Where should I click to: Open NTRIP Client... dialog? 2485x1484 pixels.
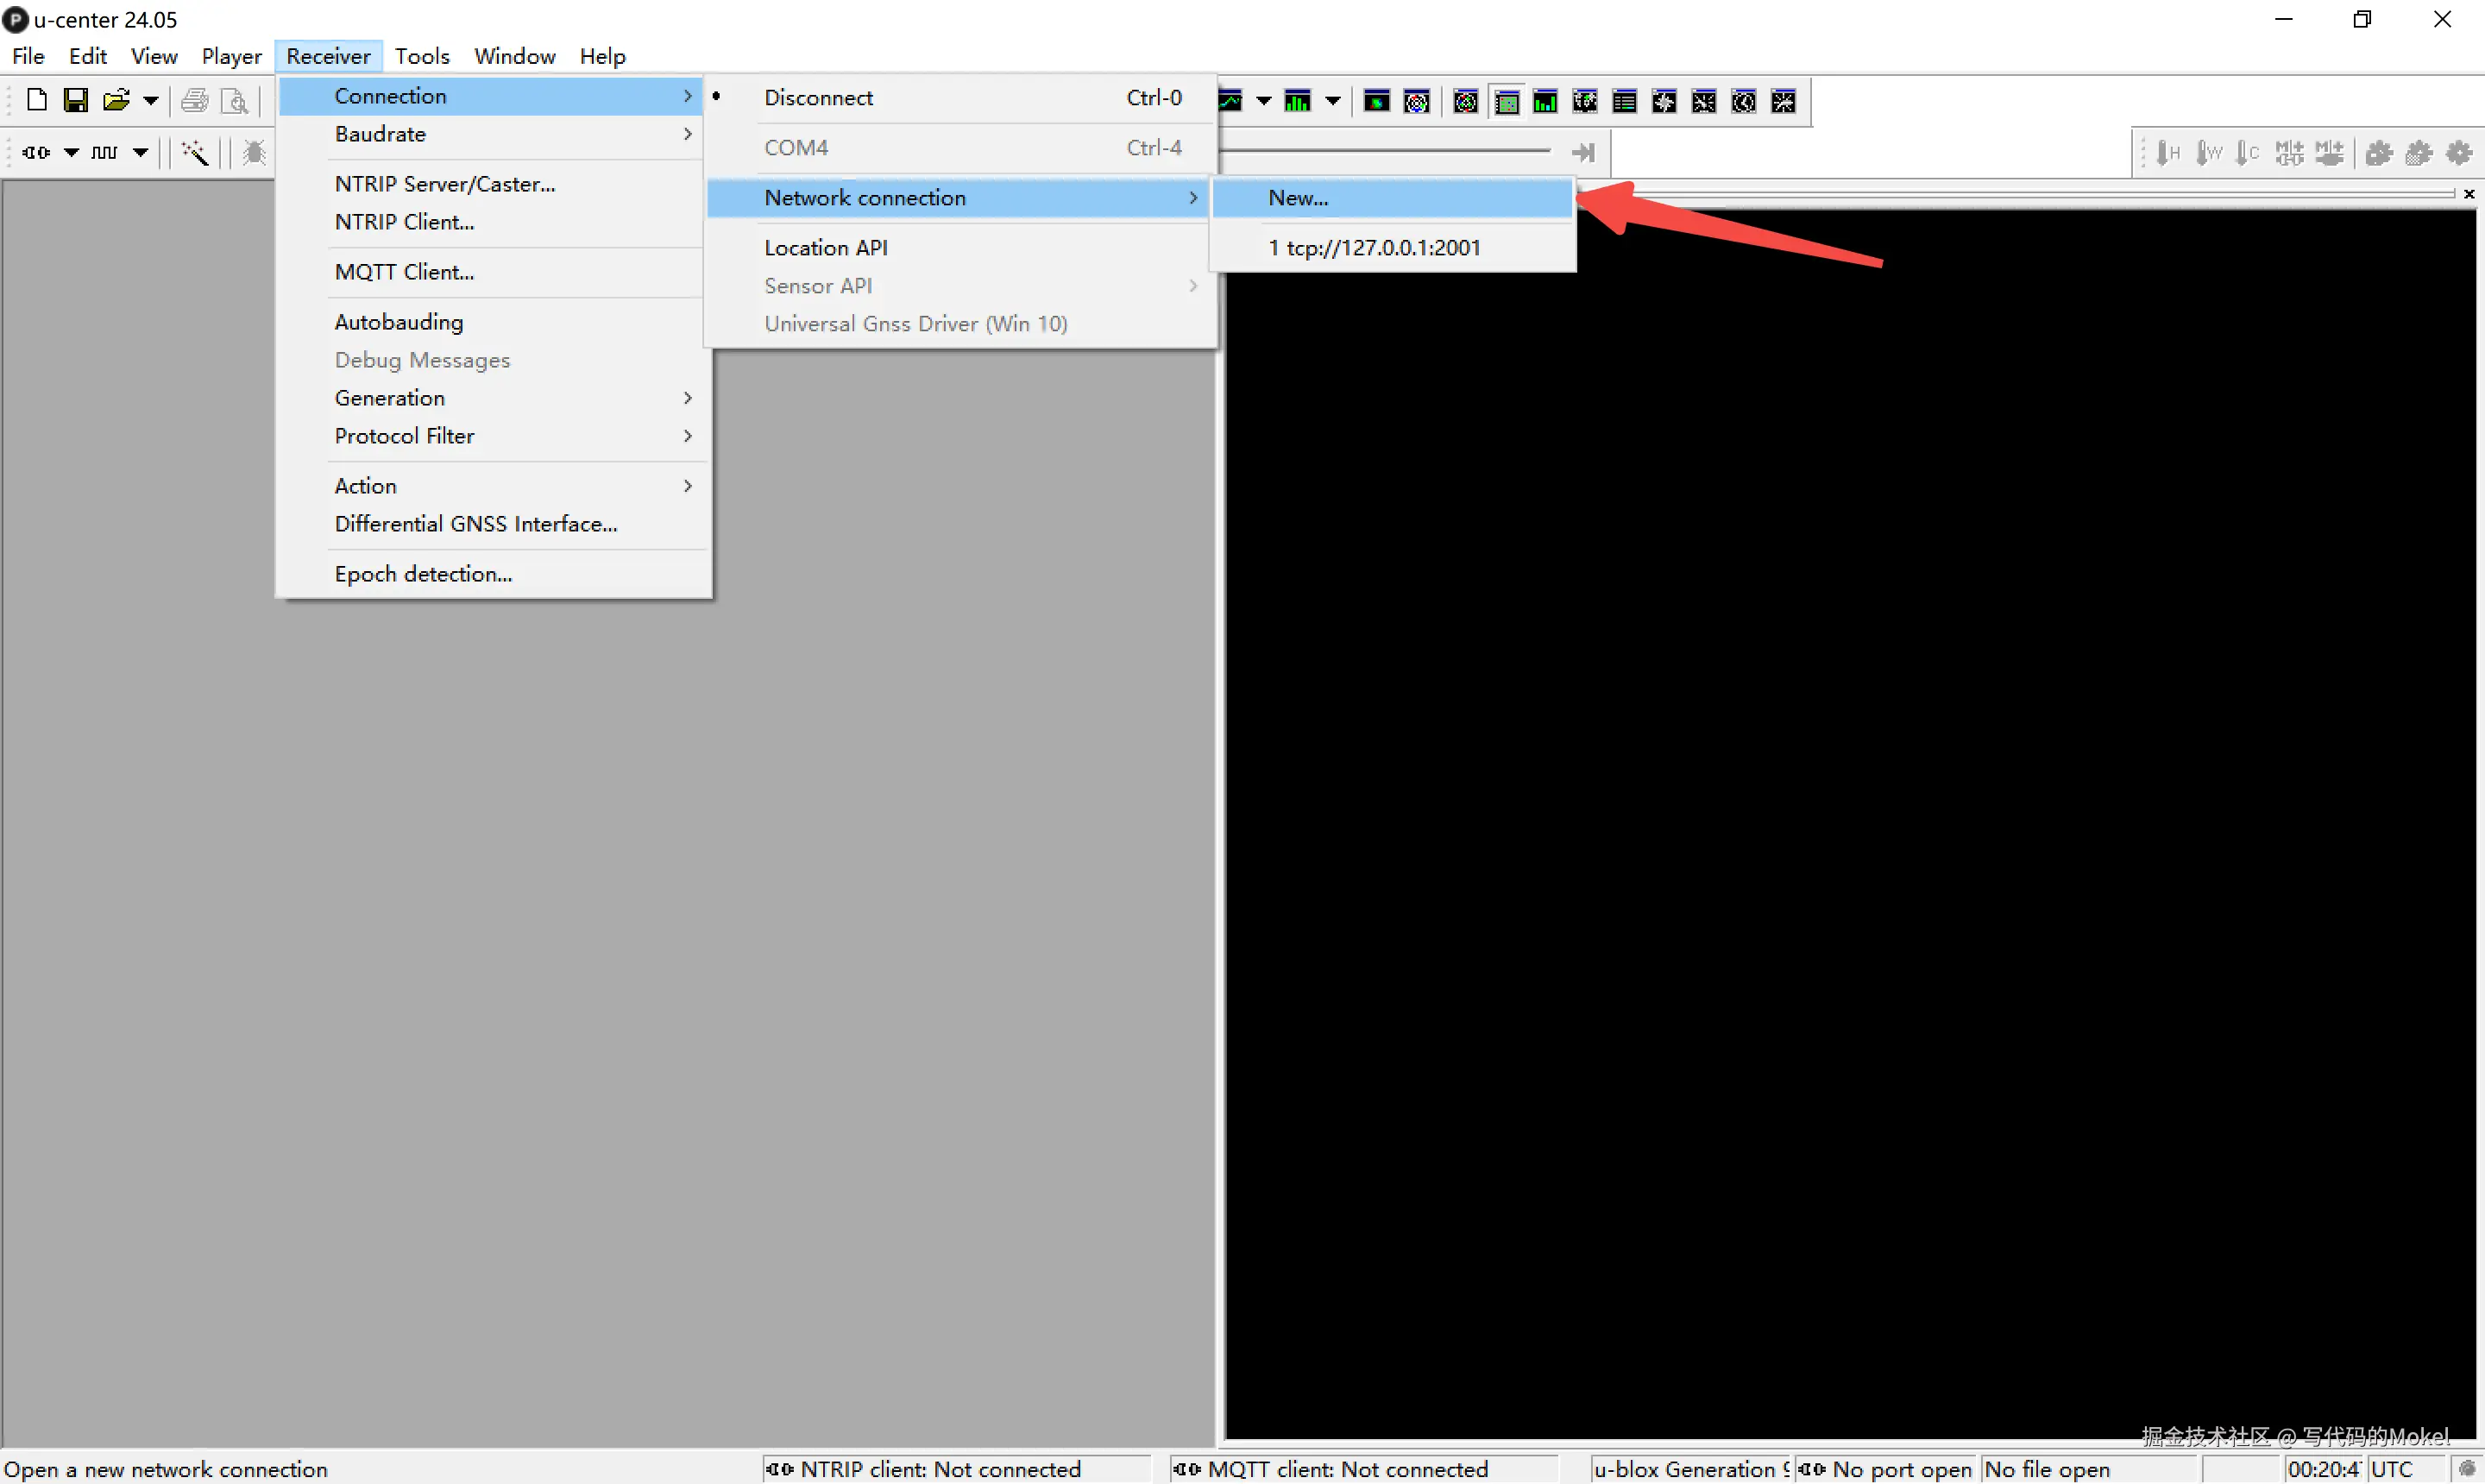point(404,222)
